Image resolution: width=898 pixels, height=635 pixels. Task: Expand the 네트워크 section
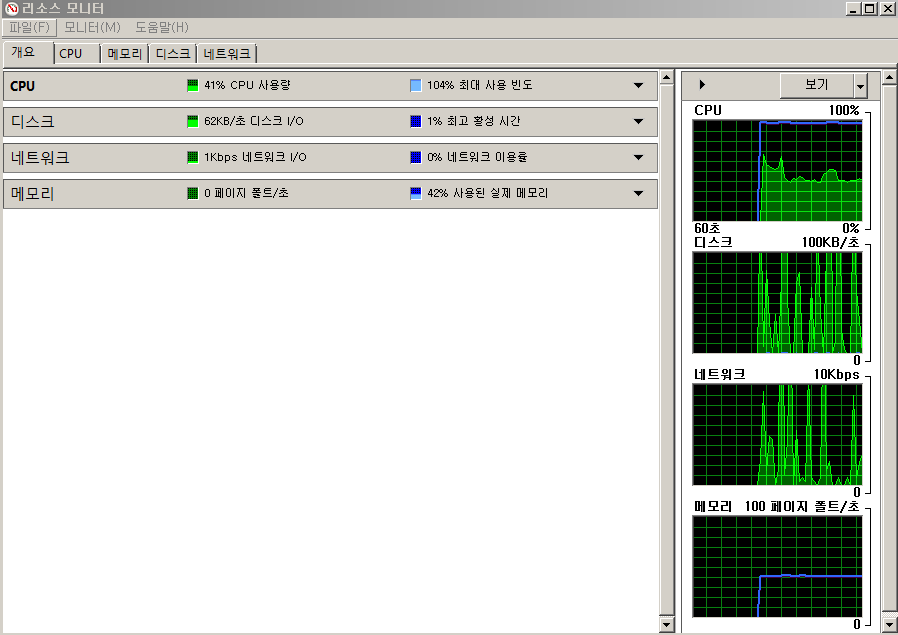[x=639, y=157]
